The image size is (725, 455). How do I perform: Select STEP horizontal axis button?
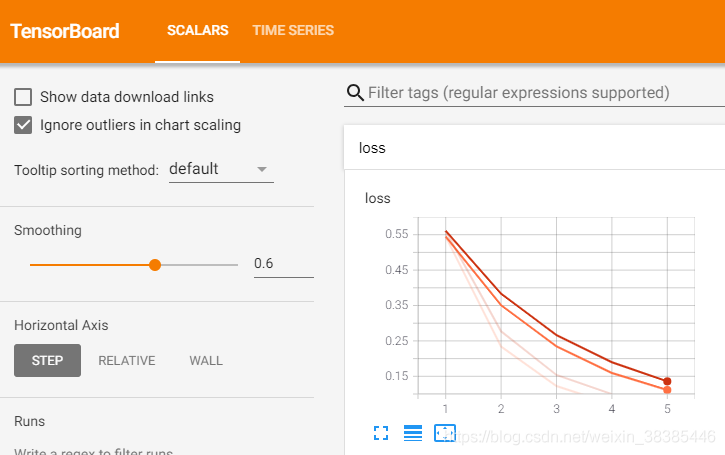(47, 360)
